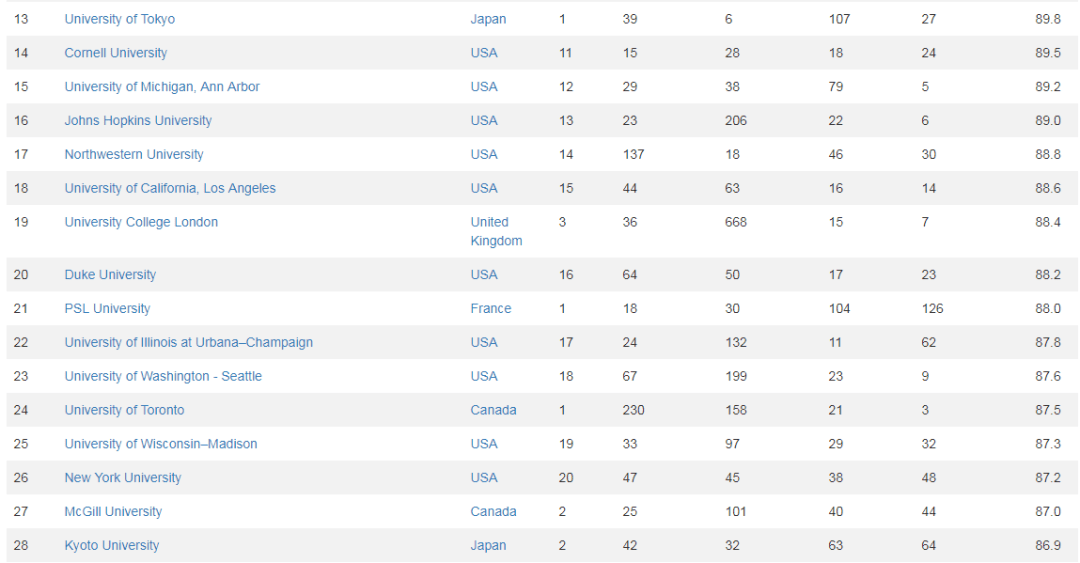Open New York University page

[x=123, y=478]
